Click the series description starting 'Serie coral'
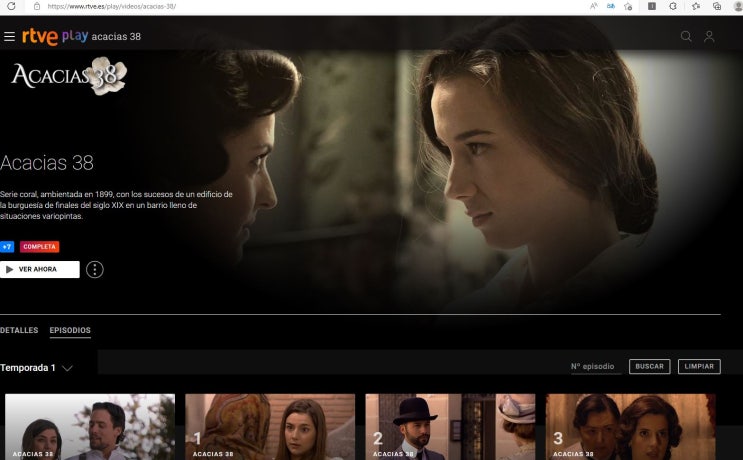 tap(117, 205)
